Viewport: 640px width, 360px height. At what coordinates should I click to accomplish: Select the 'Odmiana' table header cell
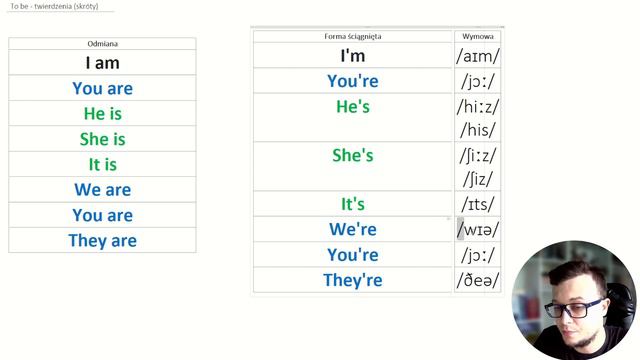pos(102,44)
